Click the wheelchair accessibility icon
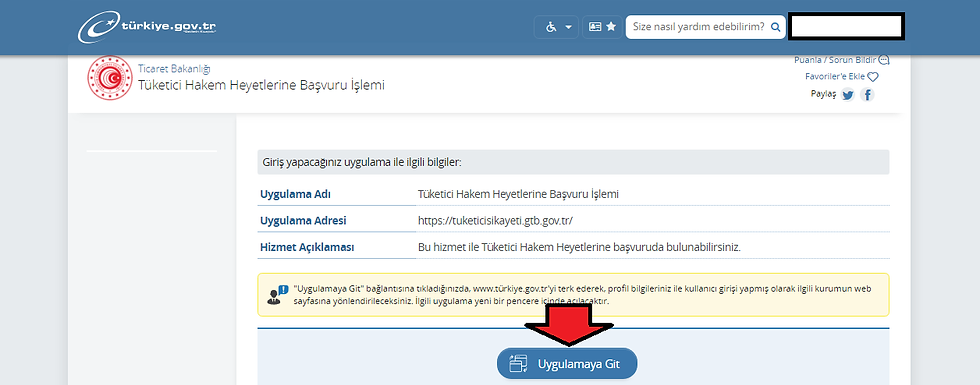 (x=551, y=27)
